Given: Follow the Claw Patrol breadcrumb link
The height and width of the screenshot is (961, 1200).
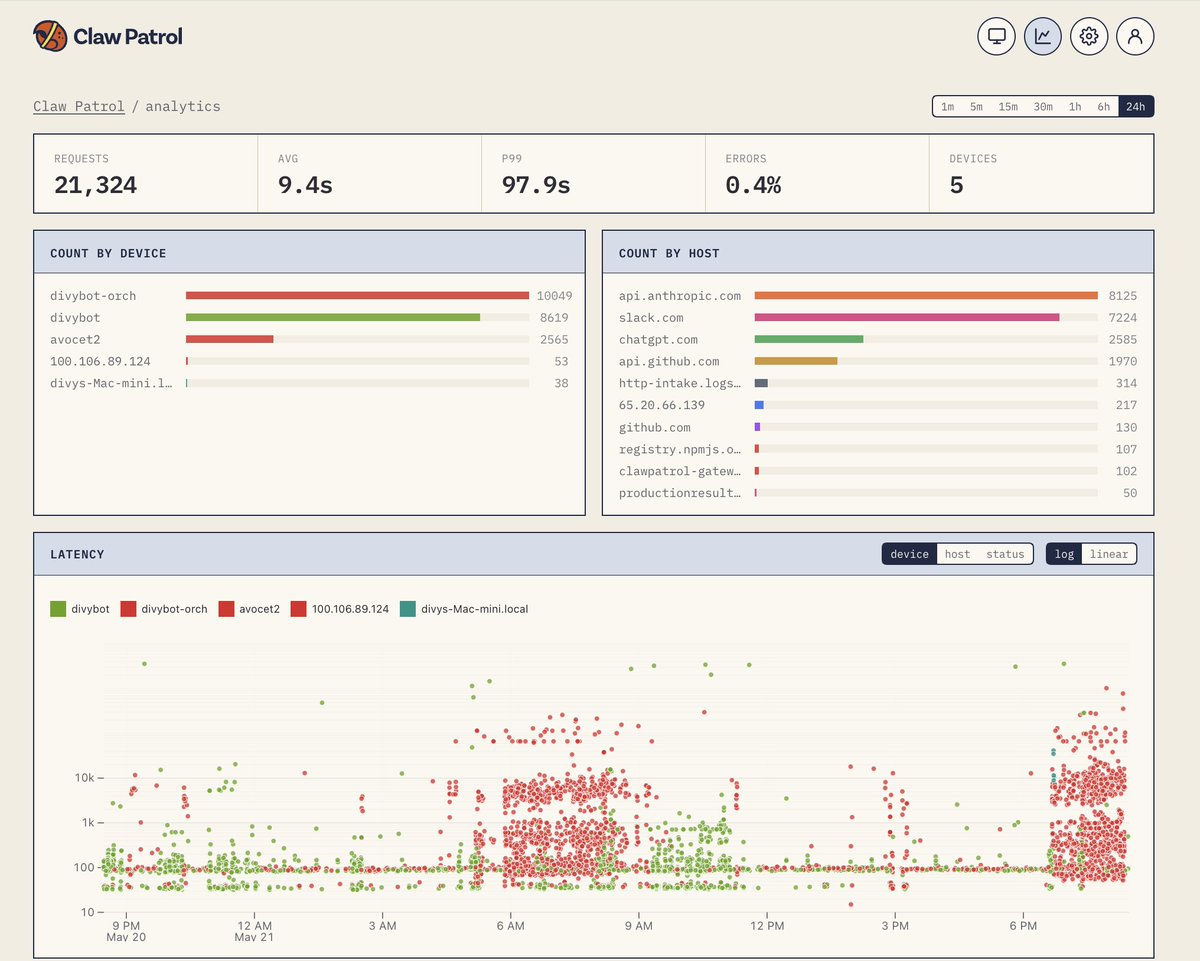Looking at the screenshot, I should click(x=79, y=106).
